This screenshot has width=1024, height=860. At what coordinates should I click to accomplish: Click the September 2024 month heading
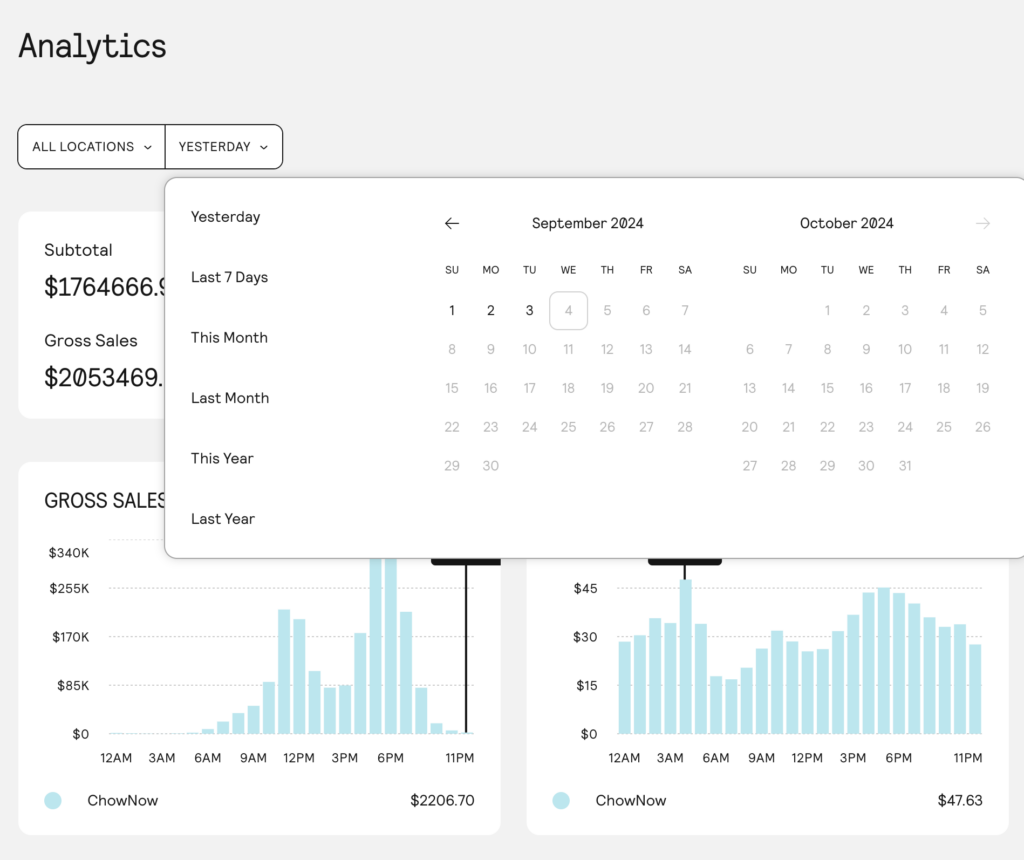pyautogui.click(x=587, y=224)
